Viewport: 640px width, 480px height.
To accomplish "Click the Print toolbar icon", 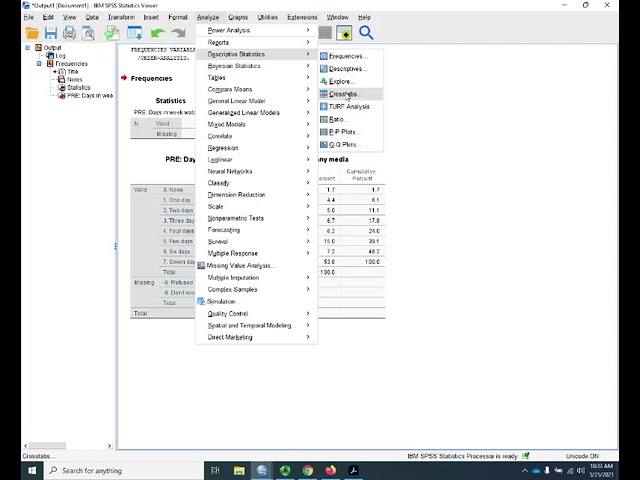I will 69,33.
